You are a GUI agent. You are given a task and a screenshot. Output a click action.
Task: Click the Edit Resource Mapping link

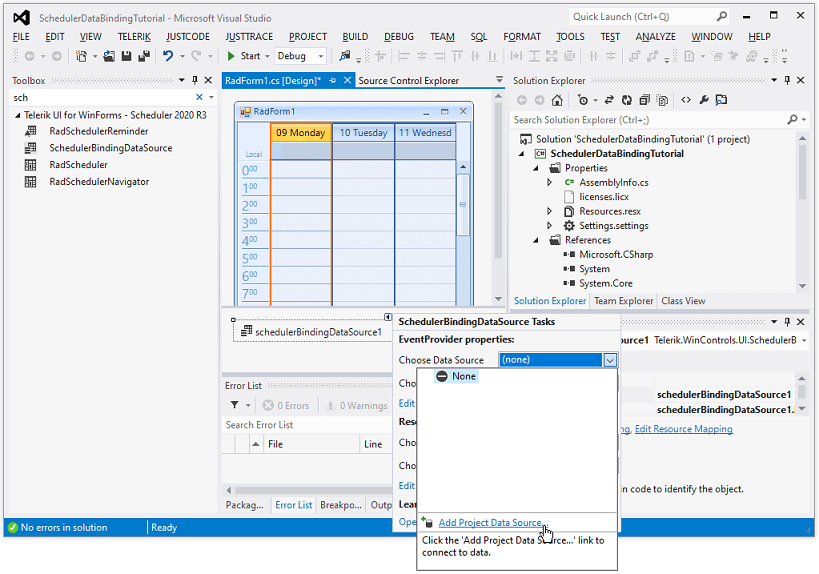coord(684,429)
